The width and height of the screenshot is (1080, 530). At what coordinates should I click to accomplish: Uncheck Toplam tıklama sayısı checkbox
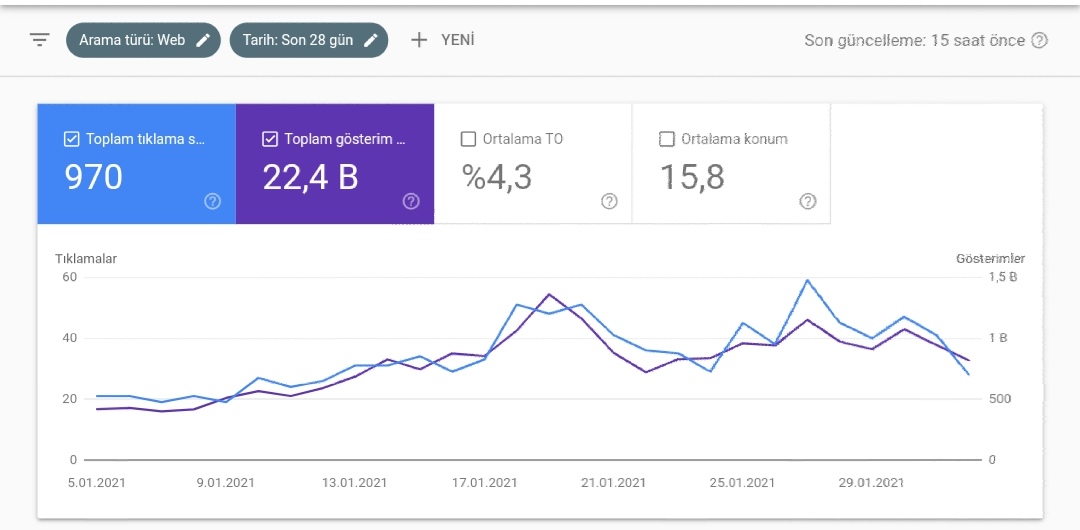(x=71, y=139)
